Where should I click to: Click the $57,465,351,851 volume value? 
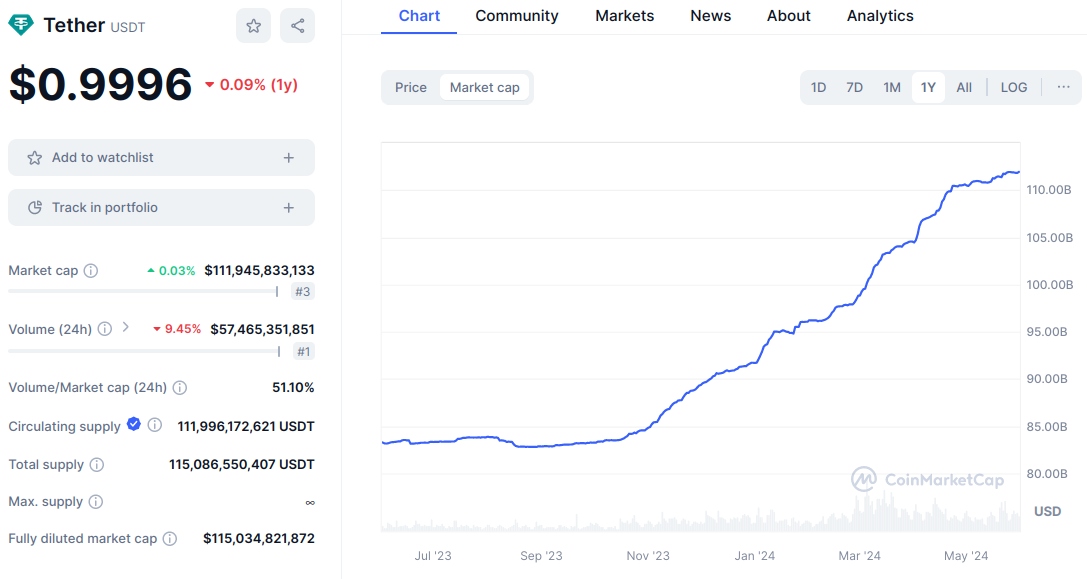click(x=263, y=329)
